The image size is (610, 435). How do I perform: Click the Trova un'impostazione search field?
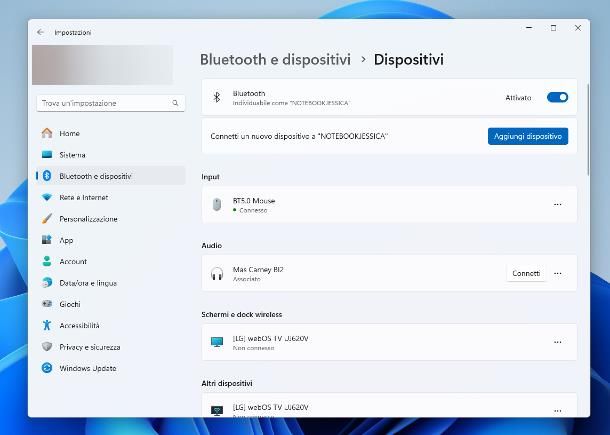pyautogui.click(x=111, y=103)
